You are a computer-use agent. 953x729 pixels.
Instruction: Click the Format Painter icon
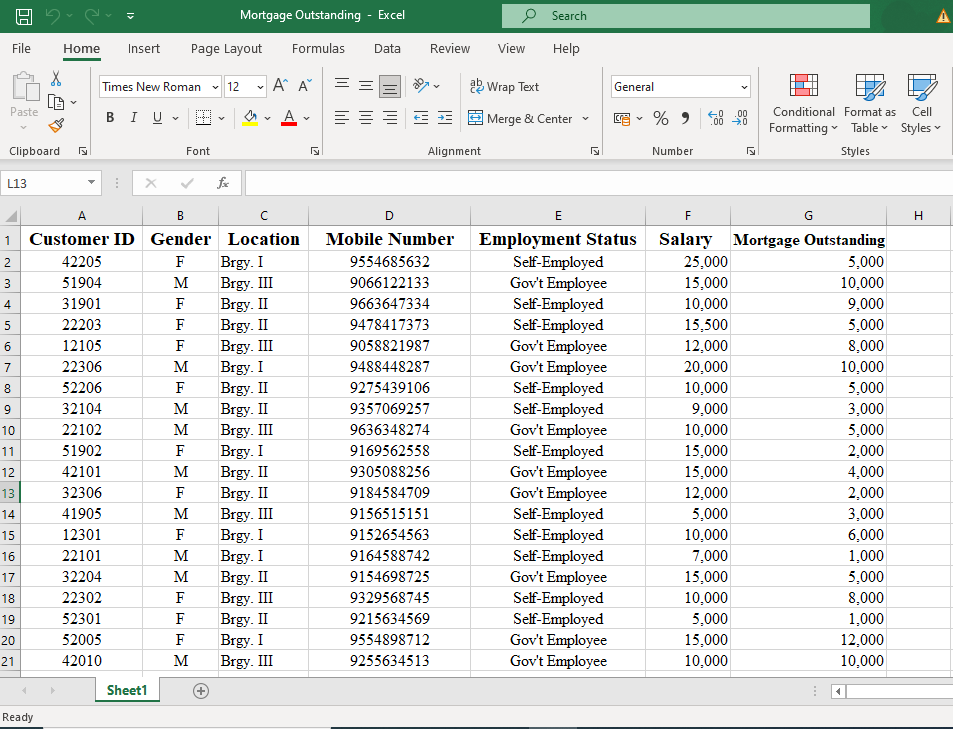tap(56, 125)
